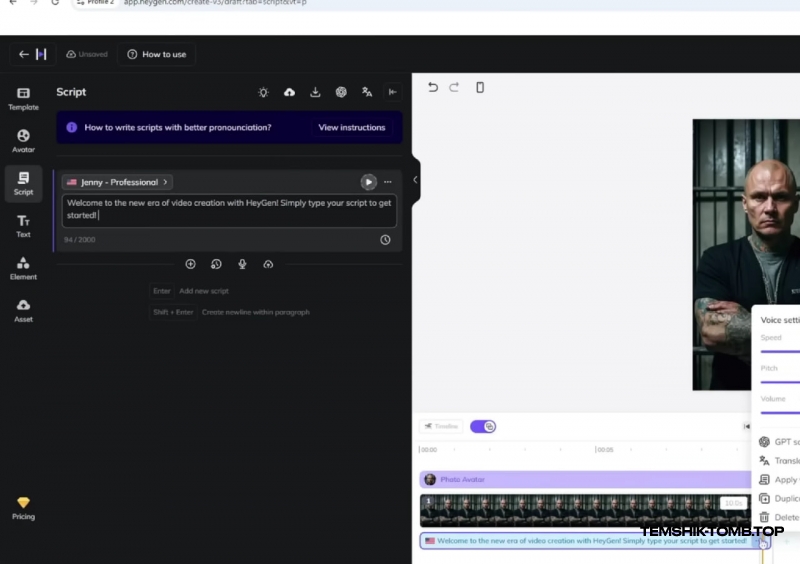Click the HeyGen logo icon next to back arrow
The image size is (800, 564).
pyautogui.click(x=41, y=54)
